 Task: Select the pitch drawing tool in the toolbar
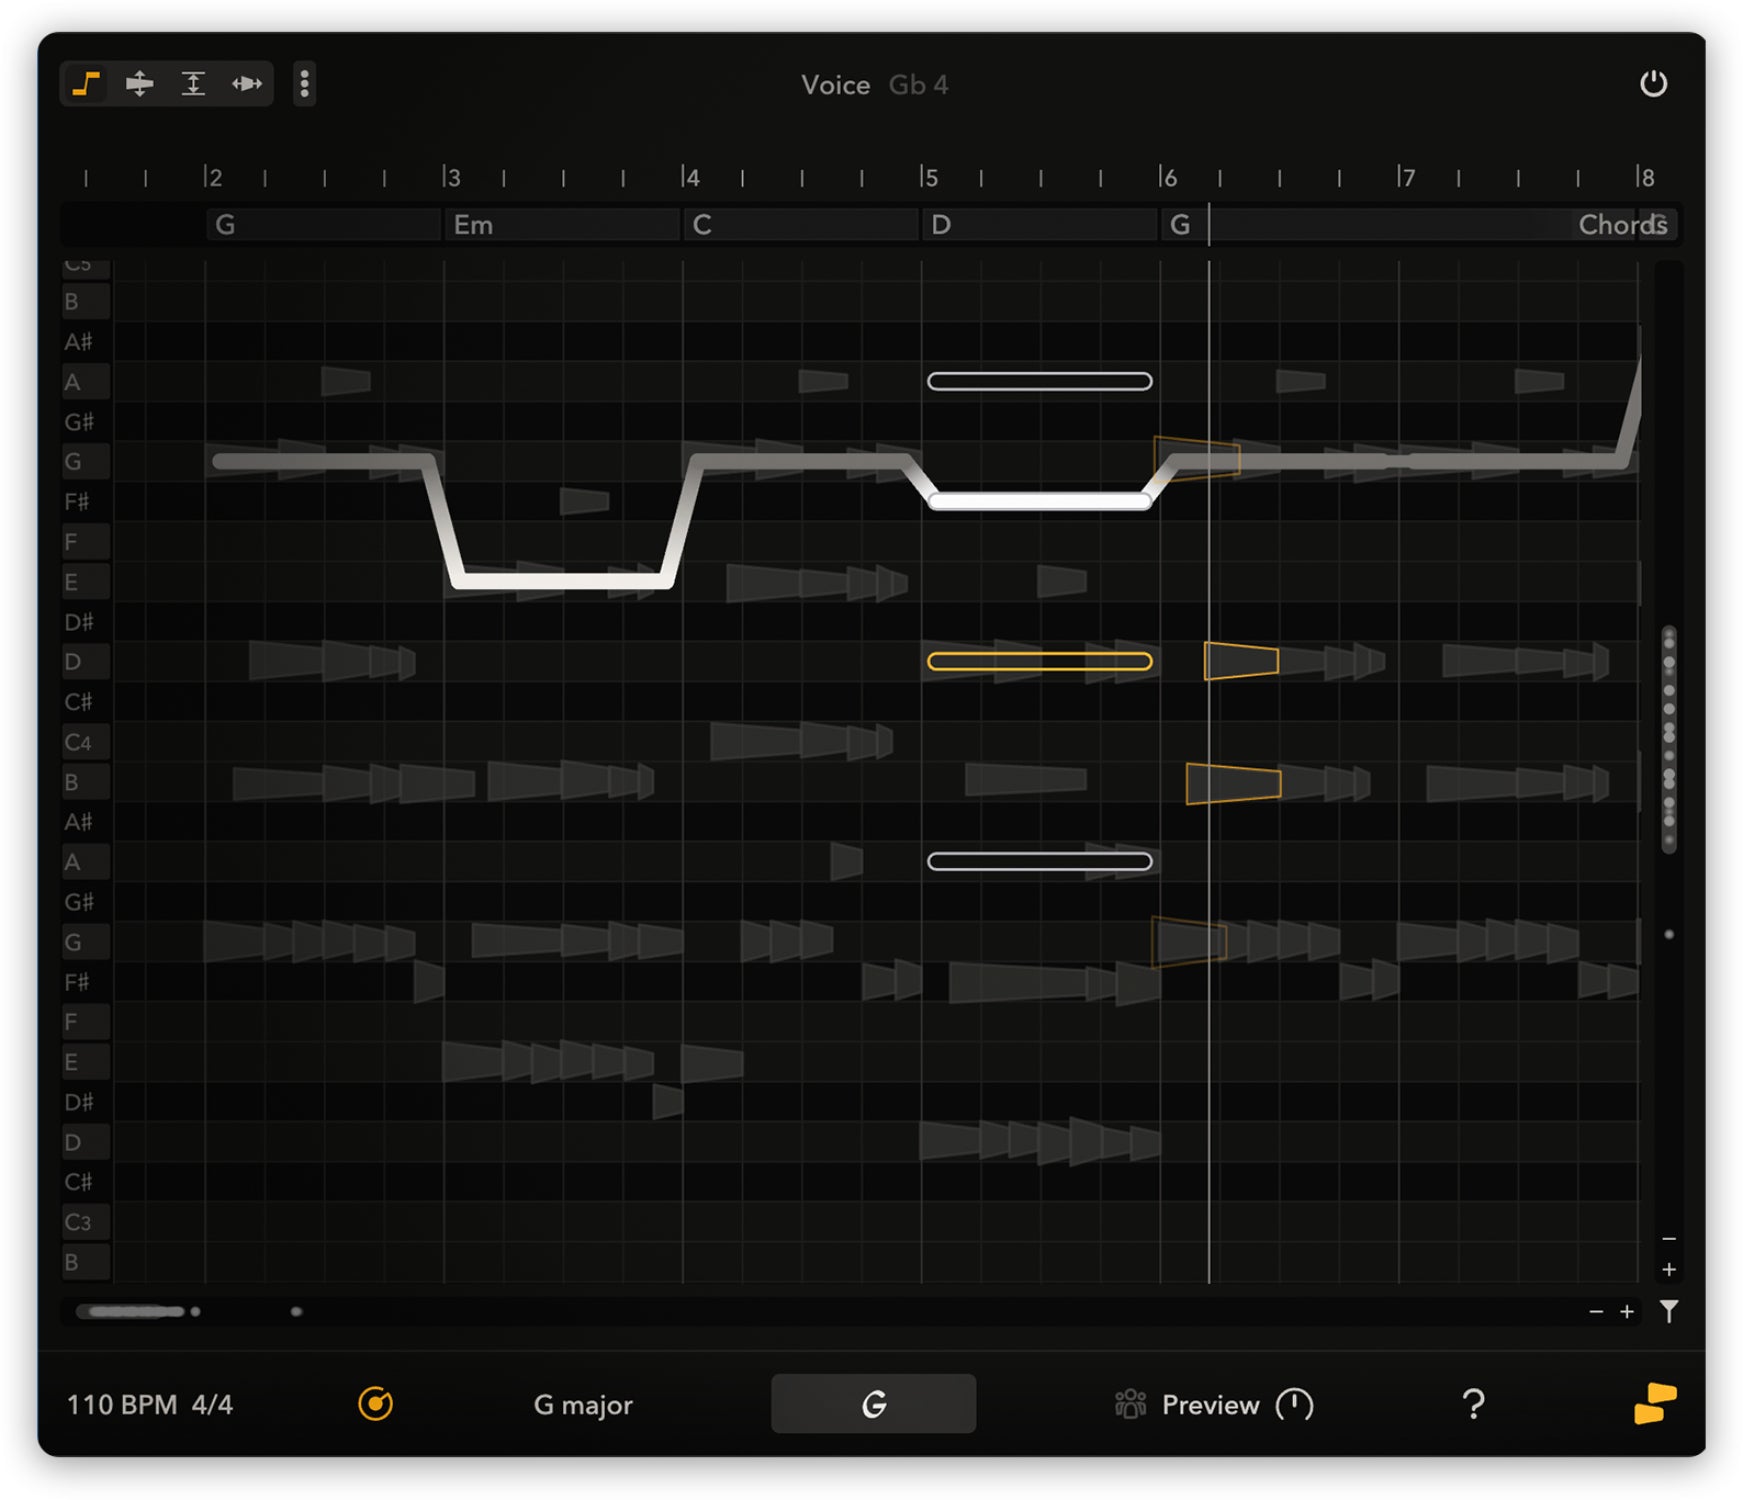[85, 84]
